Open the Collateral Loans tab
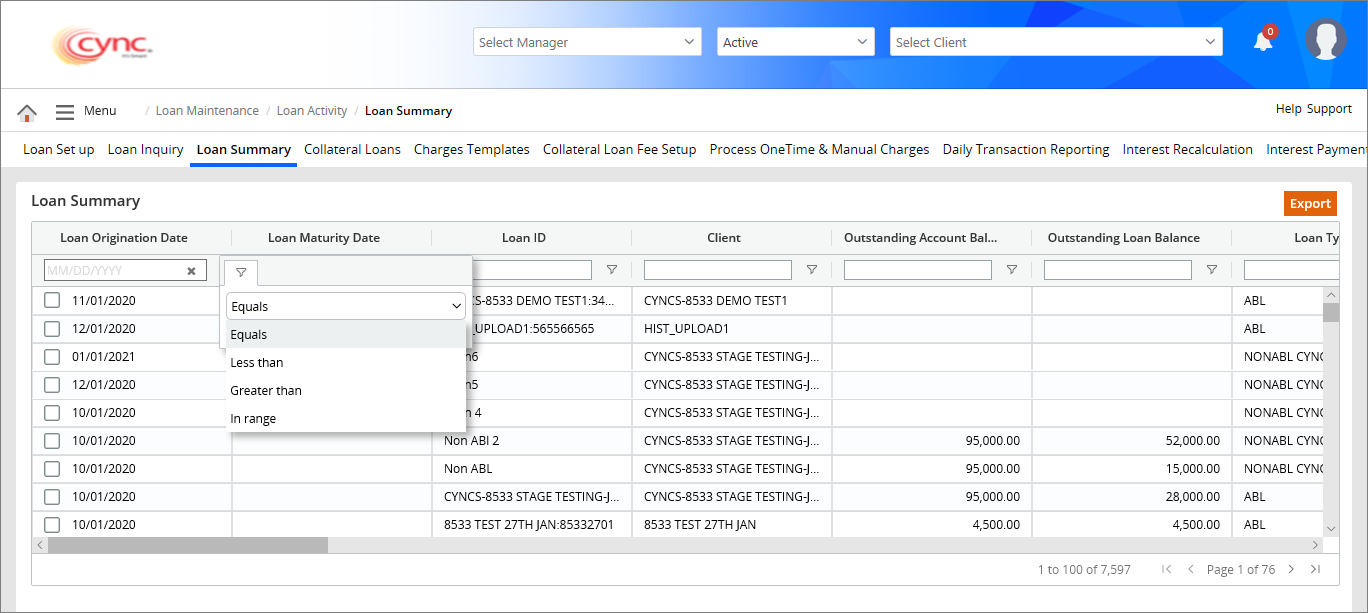The image size is (1368, 613). 352,150
